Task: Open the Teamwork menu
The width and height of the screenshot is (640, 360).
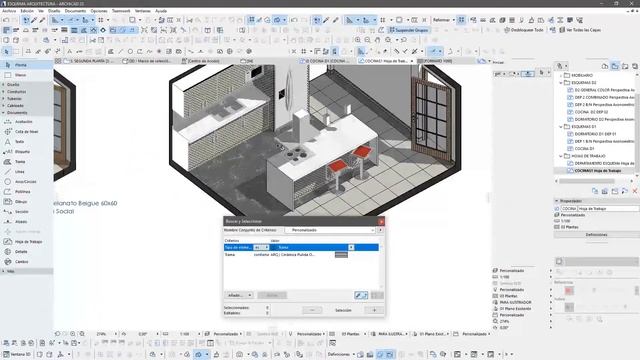Action: tap(121, 11)
